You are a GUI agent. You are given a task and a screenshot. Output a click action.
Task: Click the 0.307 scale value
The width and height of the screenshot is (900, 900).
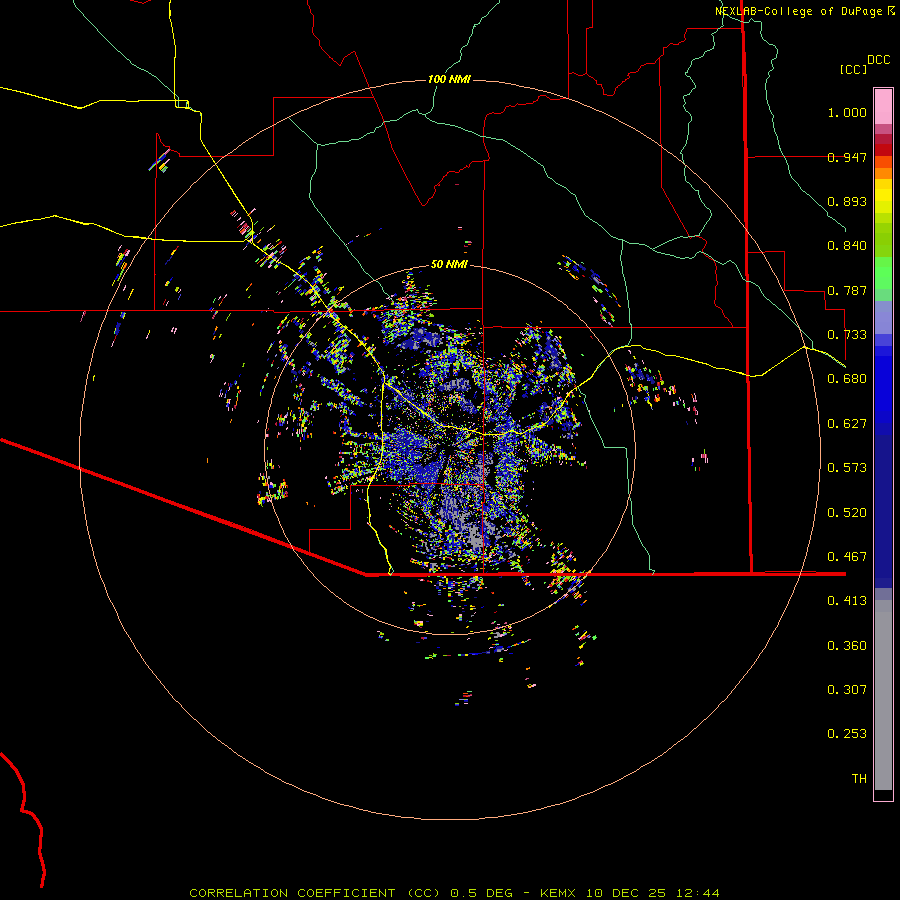coord(847,690)
